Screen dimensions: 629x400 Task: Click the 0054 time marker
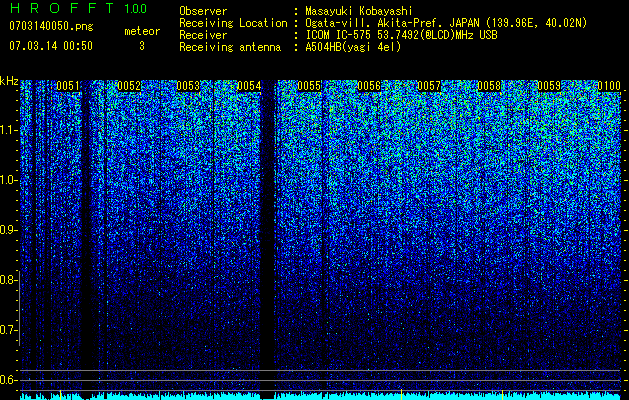tap(249, 86)
